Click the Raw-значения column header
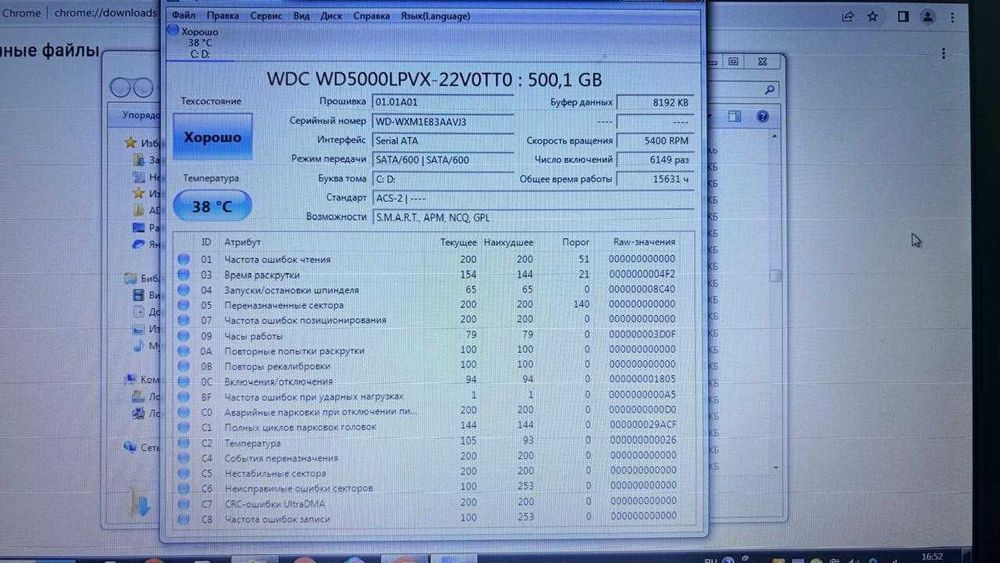1000x563 pixels. coord(643,242)
